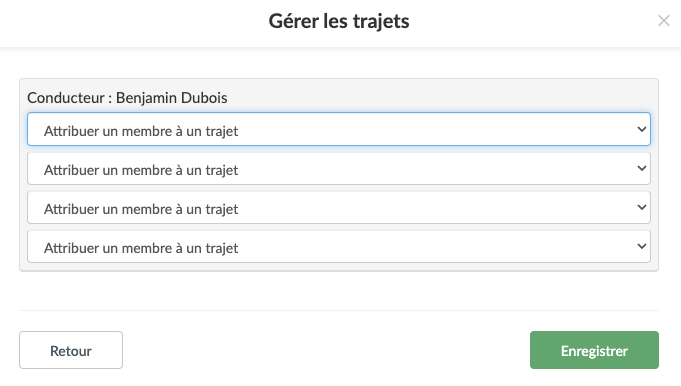Click the chevron arrow of the last dropdown
The width and height of the screenshot is (681, 386).
click(x=641, y=246)
